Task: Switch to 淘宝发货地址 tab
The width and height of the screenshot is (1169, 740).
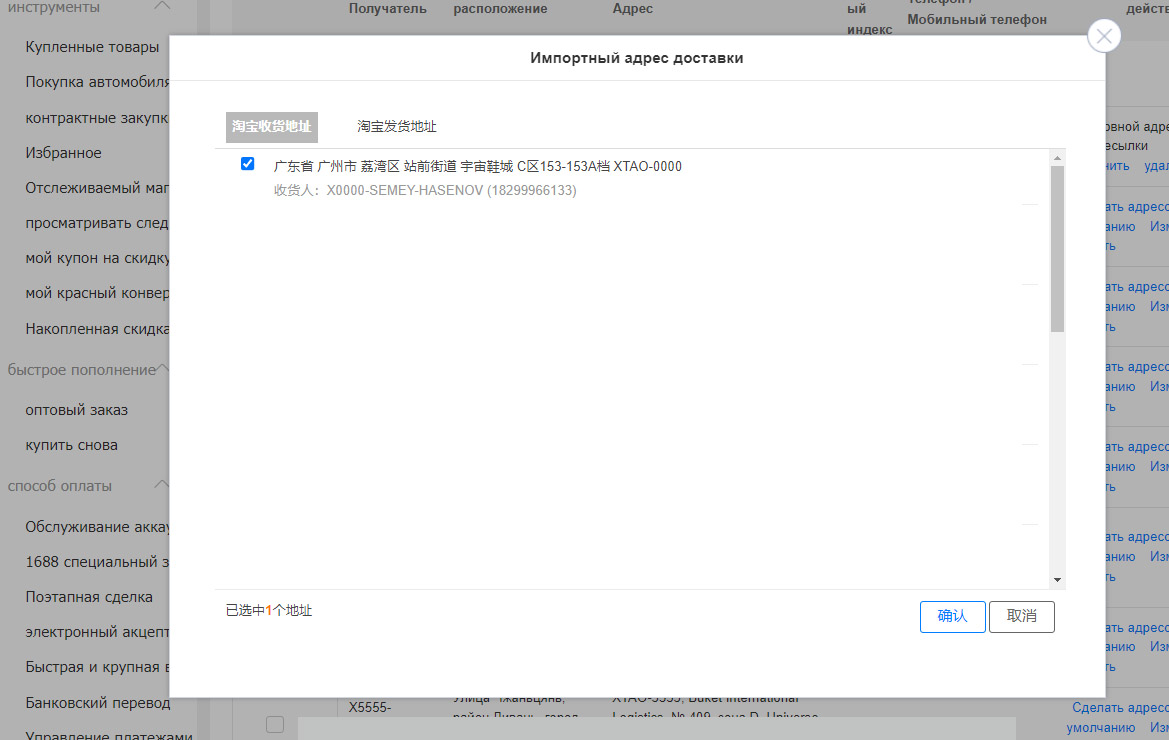Action: point(397,127)
